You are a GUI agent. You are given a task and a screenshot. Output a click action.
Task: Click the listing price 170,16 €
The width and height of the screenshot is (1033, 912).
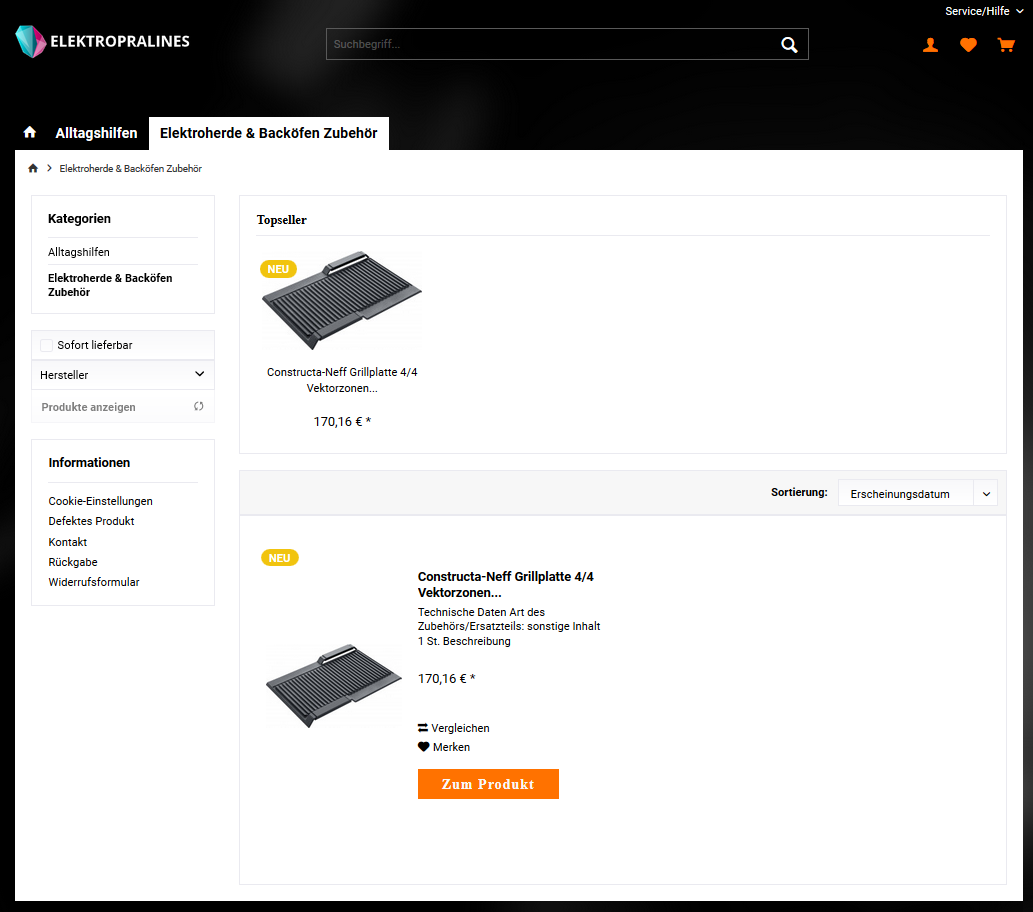click(x=447, y=679)
